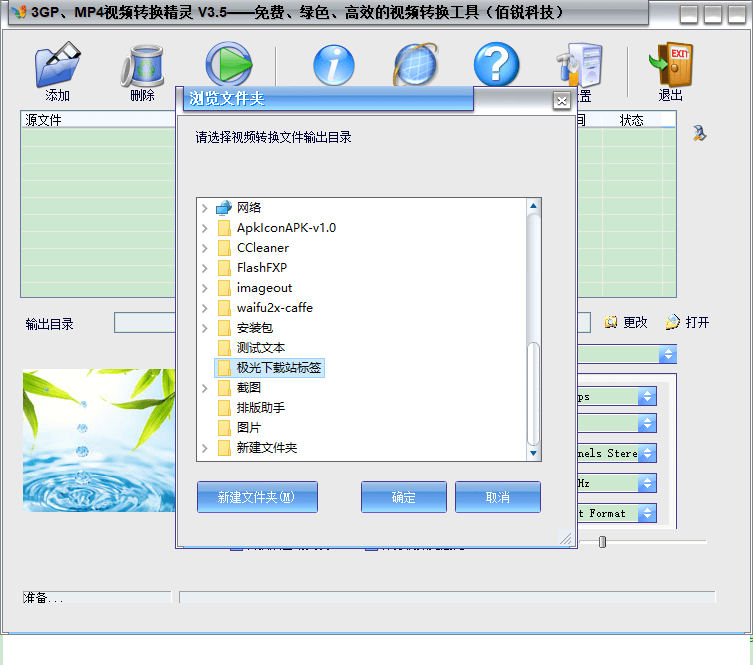Open the Format dropdown arrow
Image resolution: width=753 pixels, height=665 pixels.
click(x=647, y=513)
